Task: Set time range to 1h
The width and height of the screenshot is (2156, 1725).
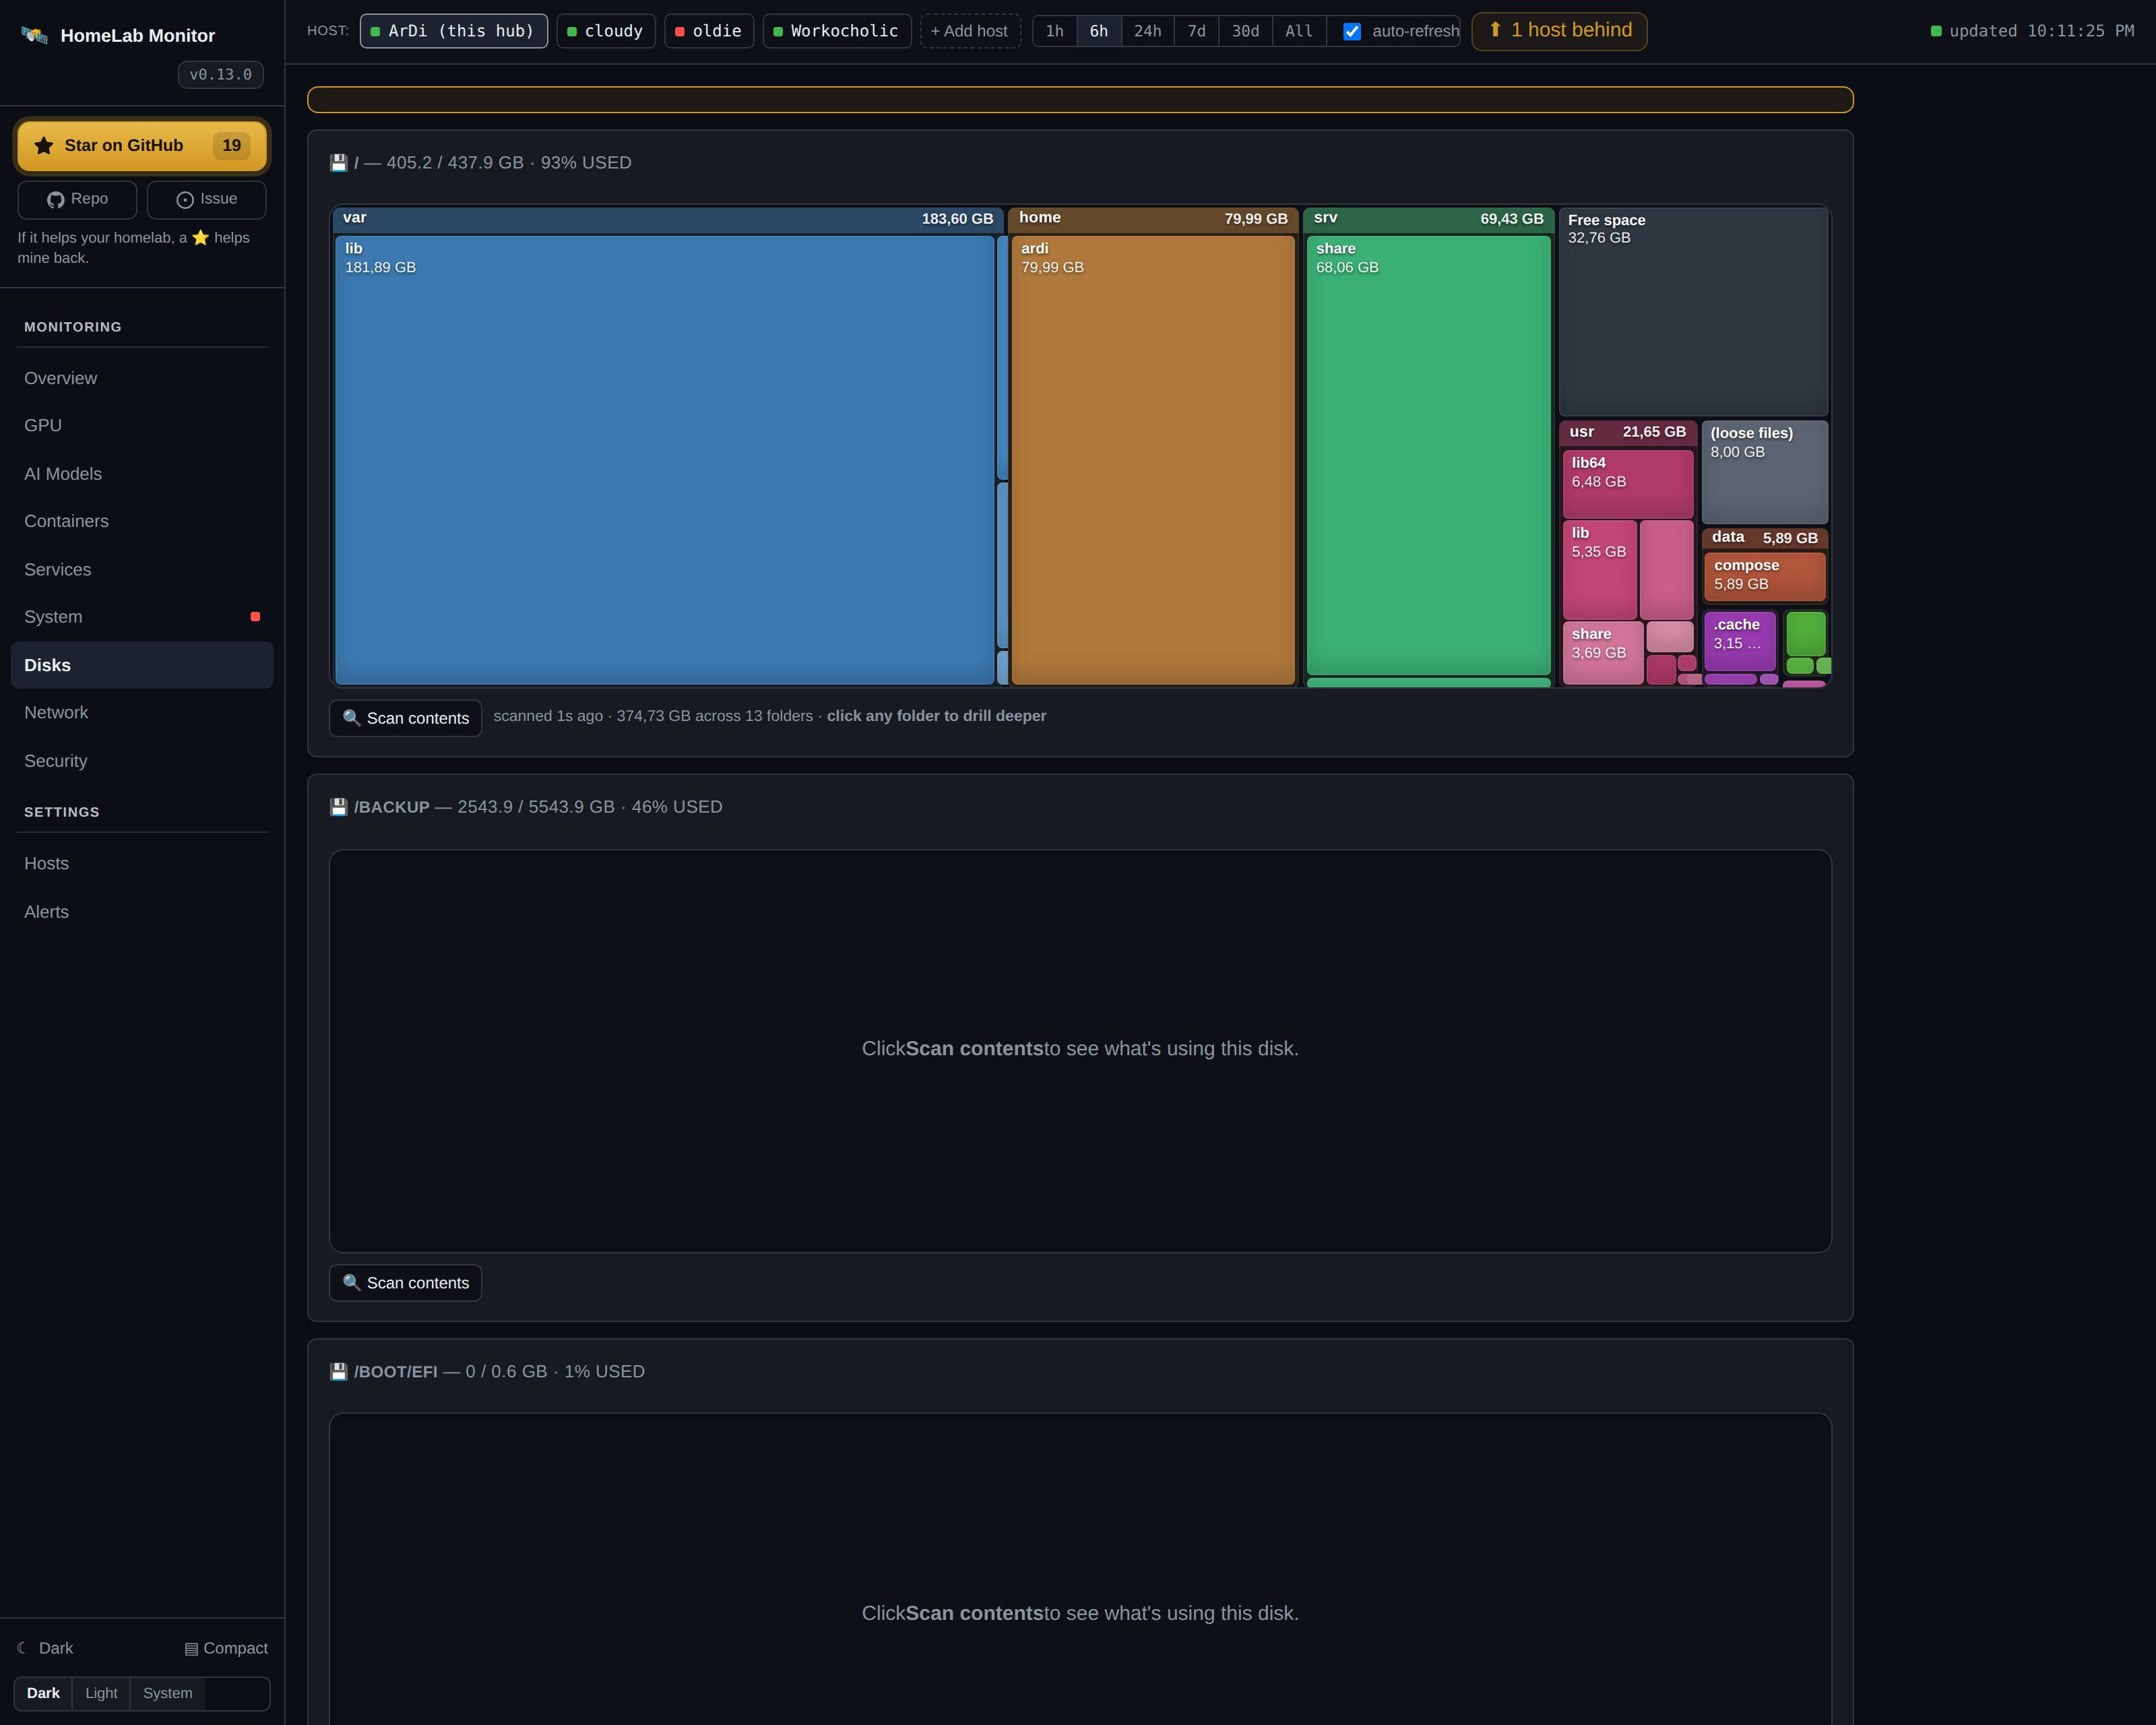Action: click(1055, 31)
